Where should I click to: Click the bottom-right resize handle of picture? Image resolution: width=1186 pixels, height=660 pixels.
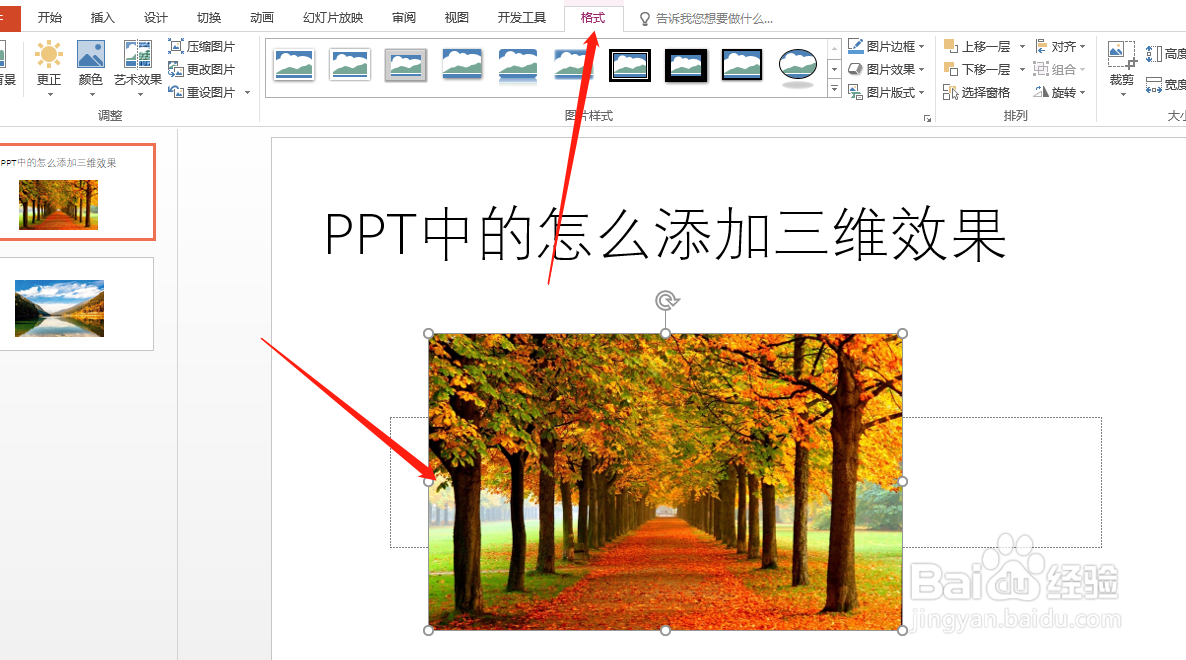[x=902, y=630]
